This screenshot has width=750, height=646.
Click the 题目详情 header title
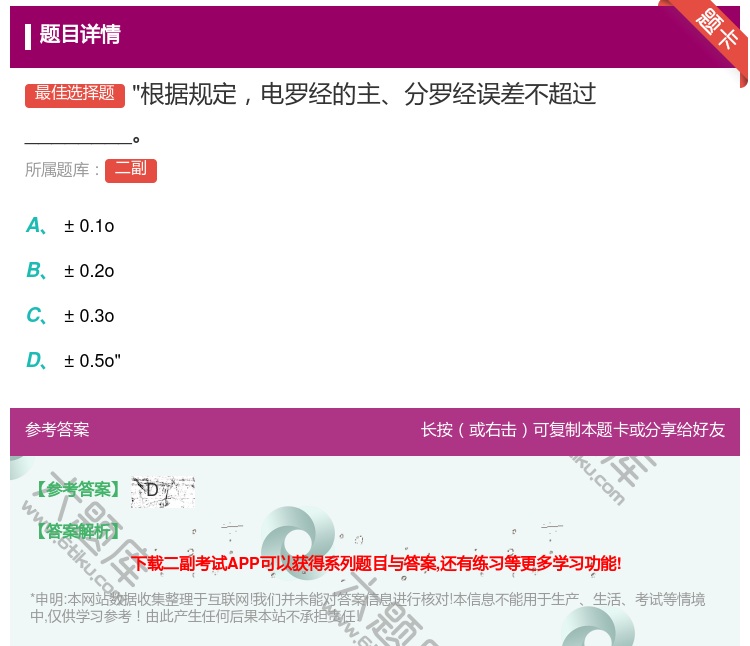coord(80,34)
